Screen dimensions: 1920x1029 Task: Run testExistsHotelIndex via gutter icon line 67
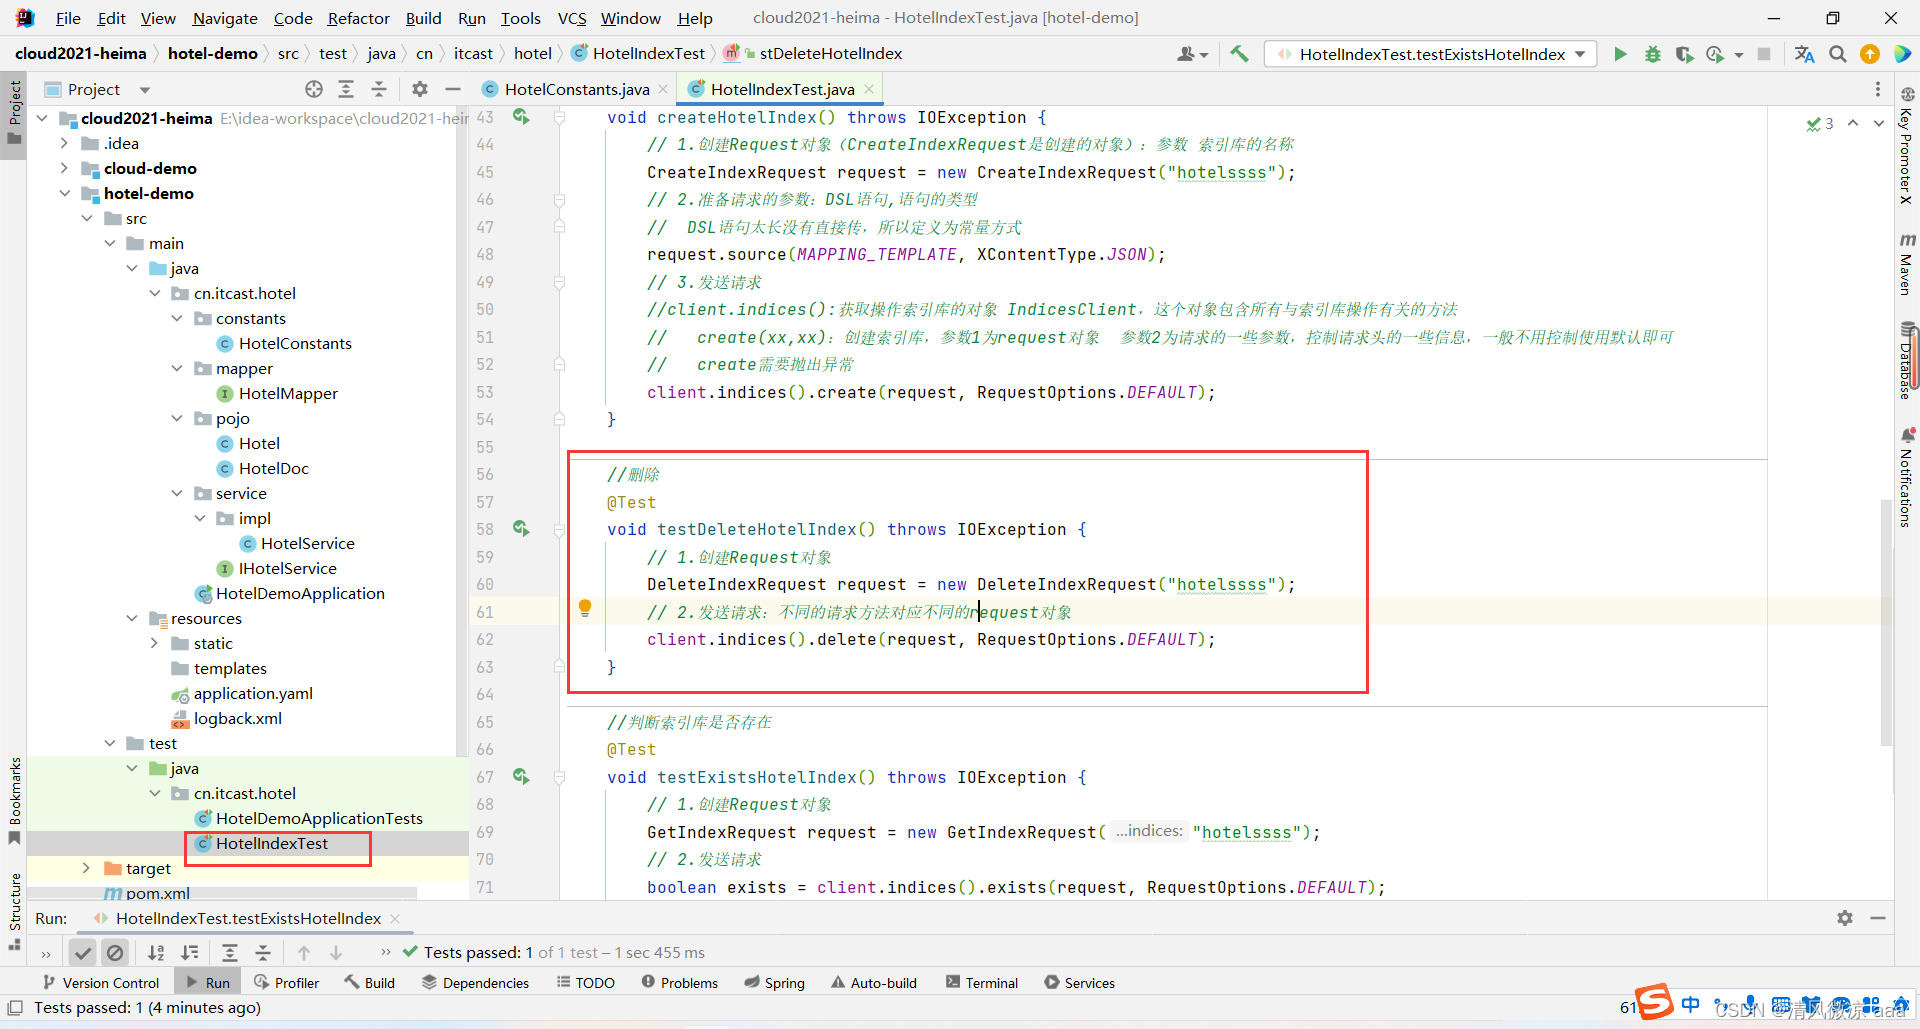[x=521, y=776]
